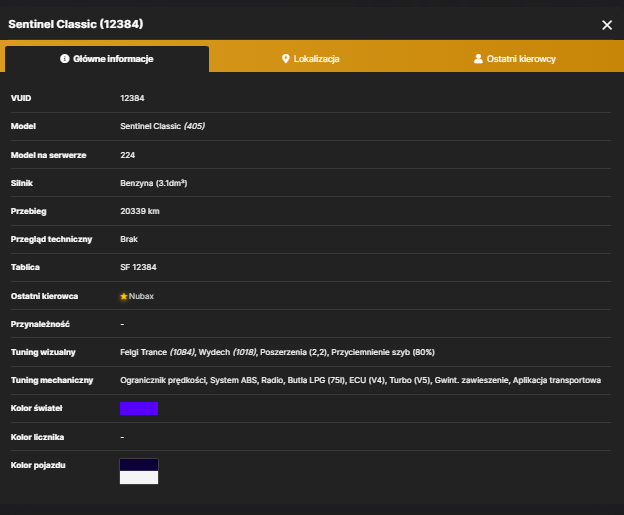Click the info icon in Główne informacje tab
The height and width of the screenshot is (515, 624).
64,59
